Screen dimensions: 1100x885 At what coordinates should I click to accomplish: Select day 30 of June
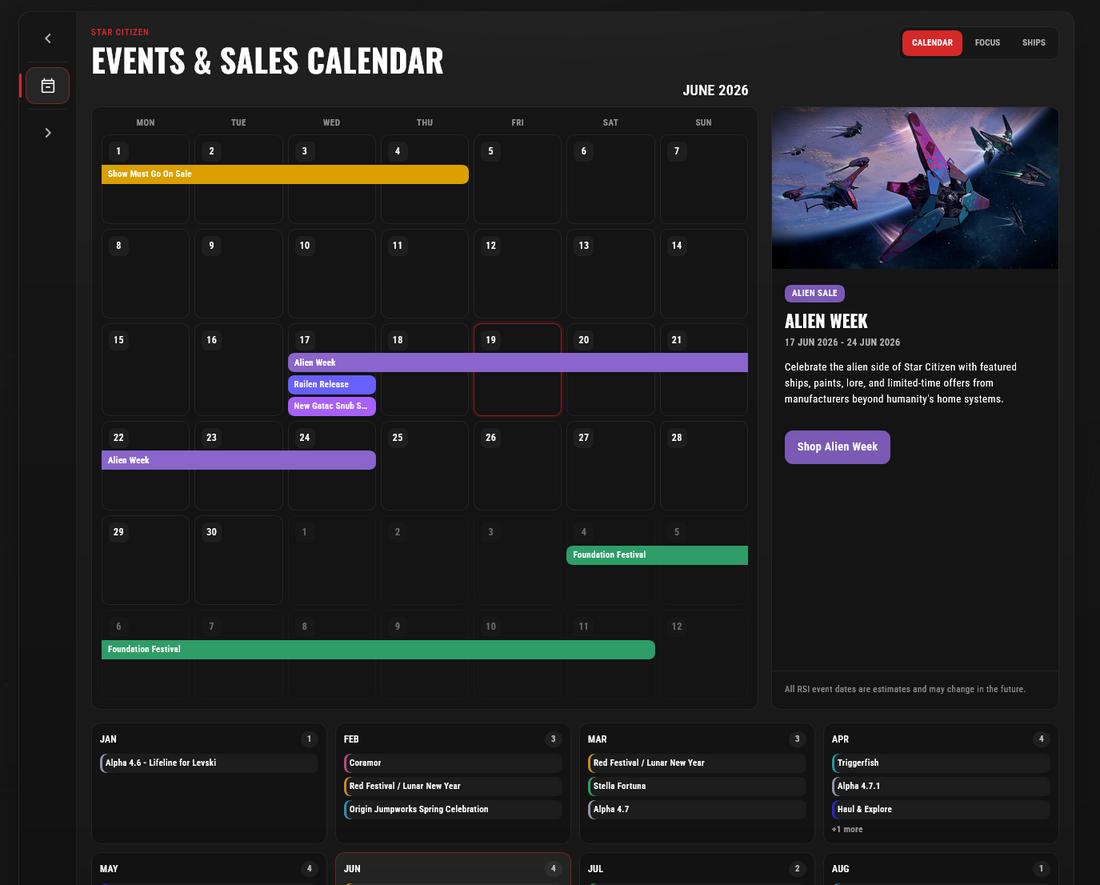point(239,560)
